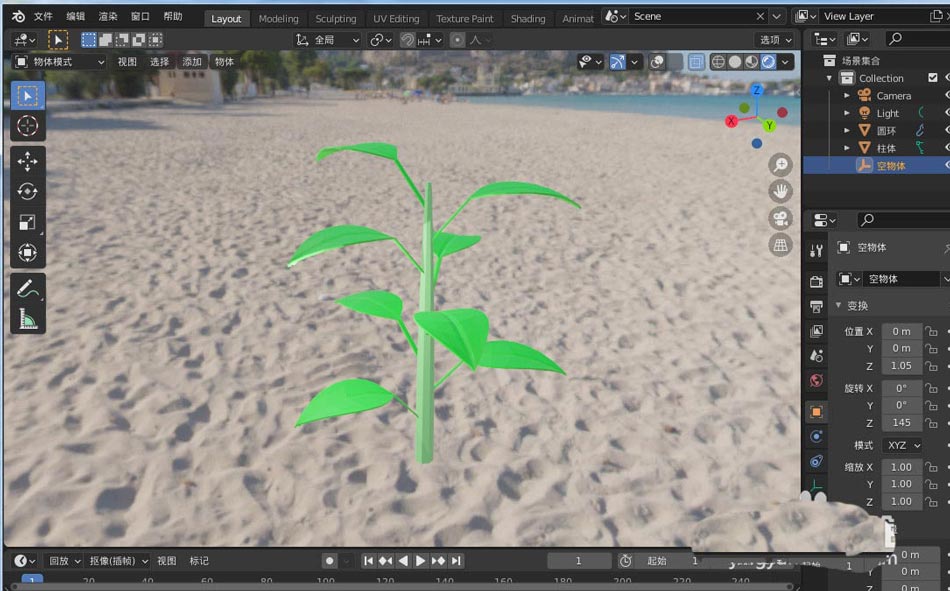Open the 全局 transform orientation dropdown
Image resolution: width=950 pixels, height=591 pixels.
pos(328,40)
